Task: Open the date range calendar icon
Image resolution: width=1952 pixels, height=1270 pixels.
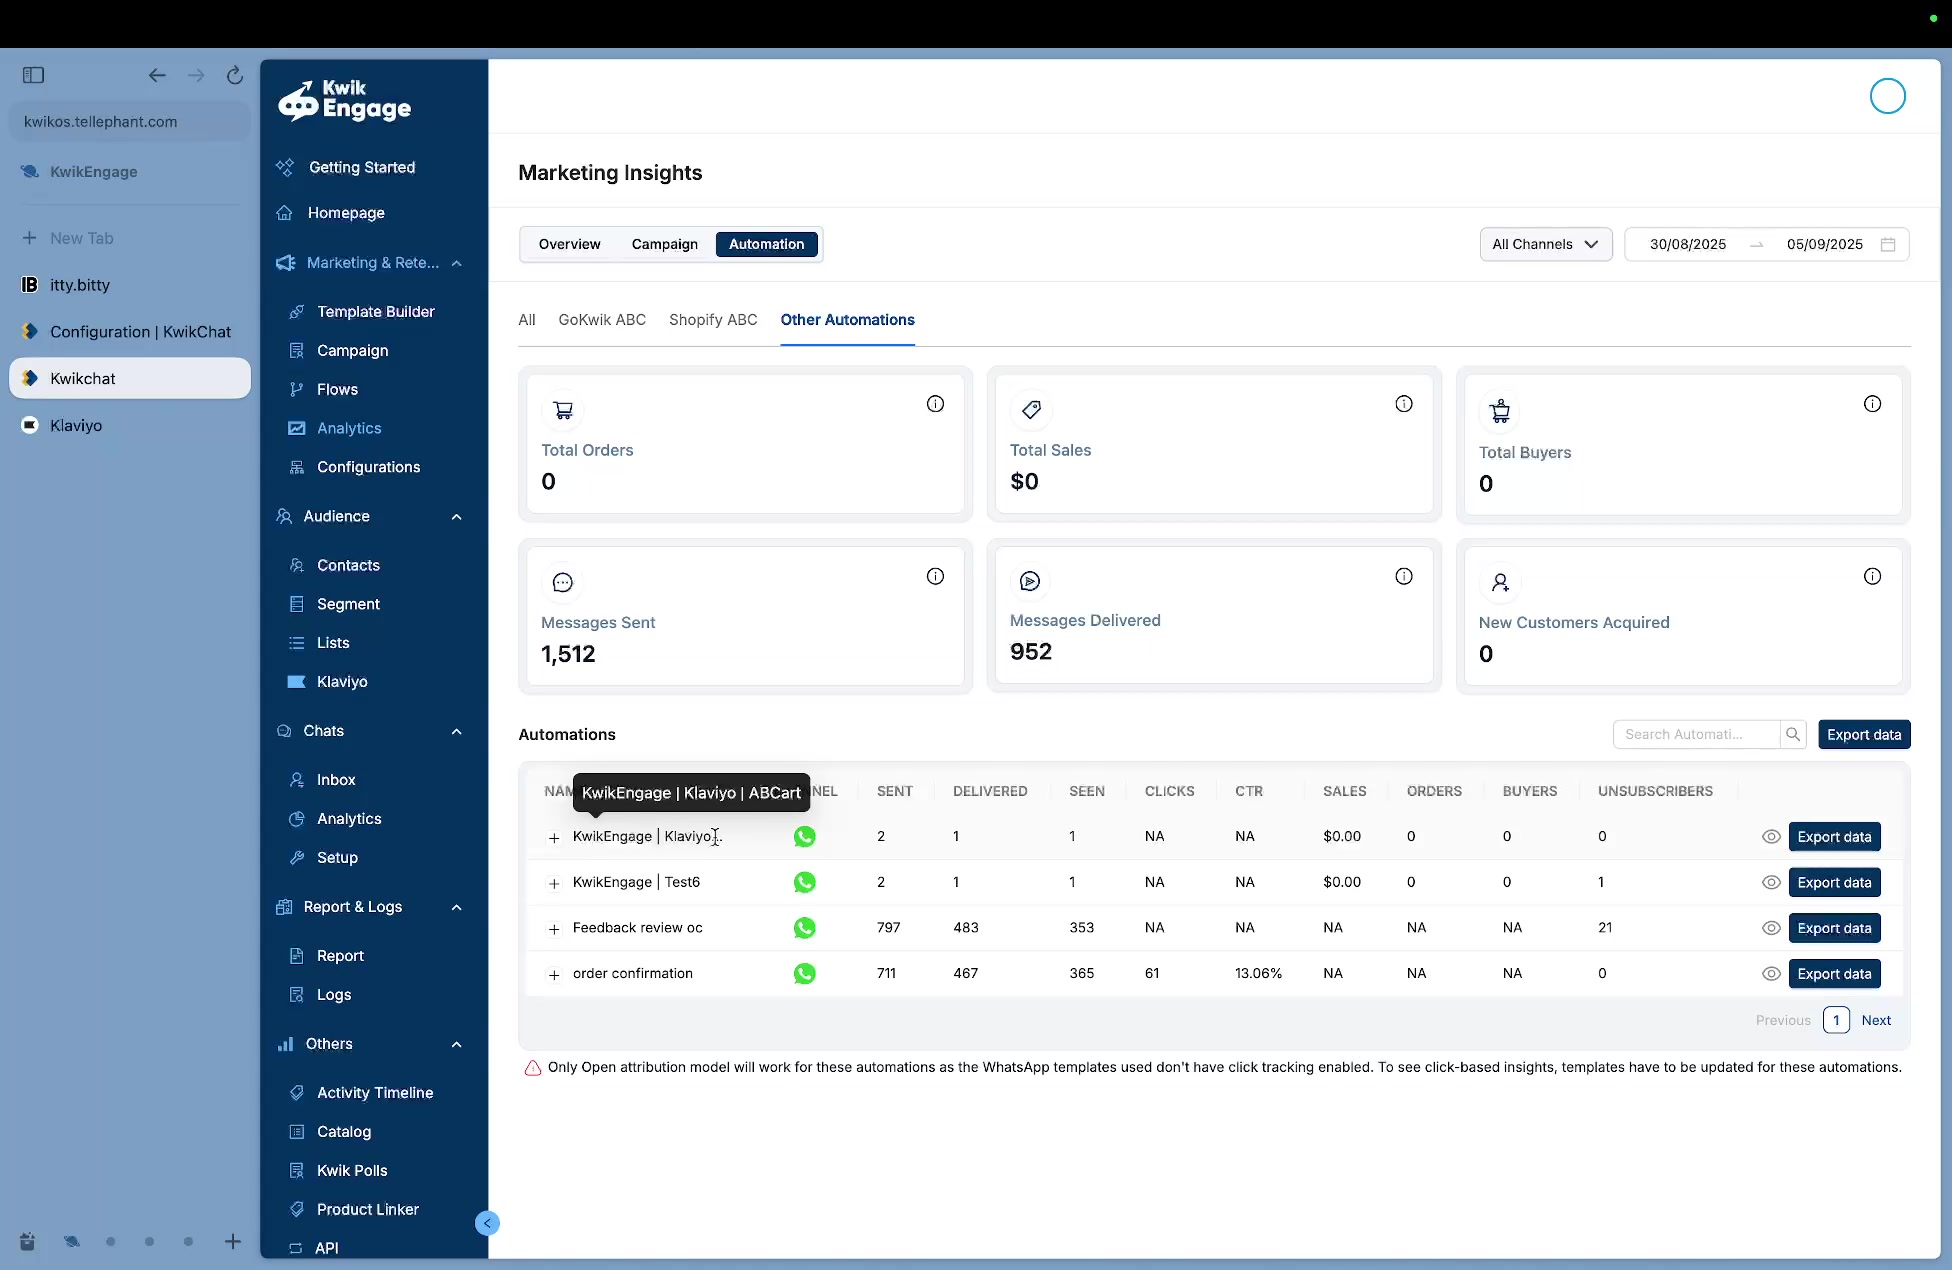Action: [x=1888, y=245]
